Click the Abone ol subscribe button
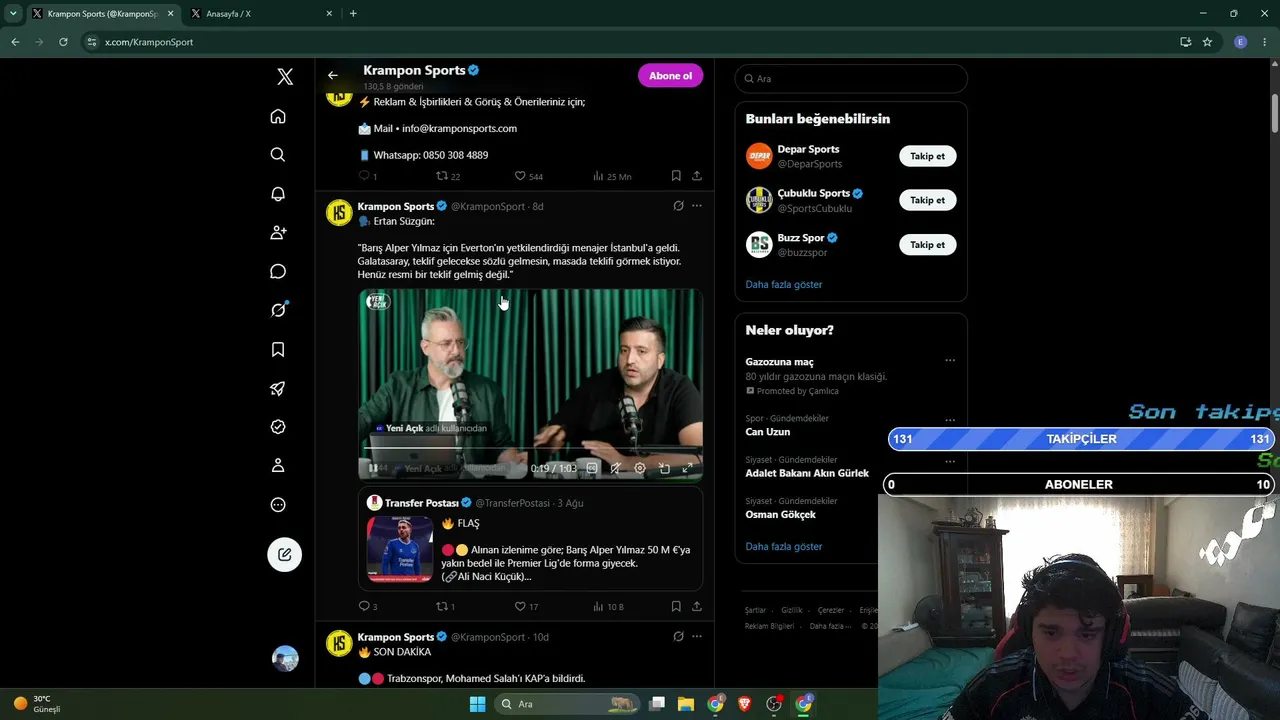This screenshot has height=720, width=1280. (670, 76)
